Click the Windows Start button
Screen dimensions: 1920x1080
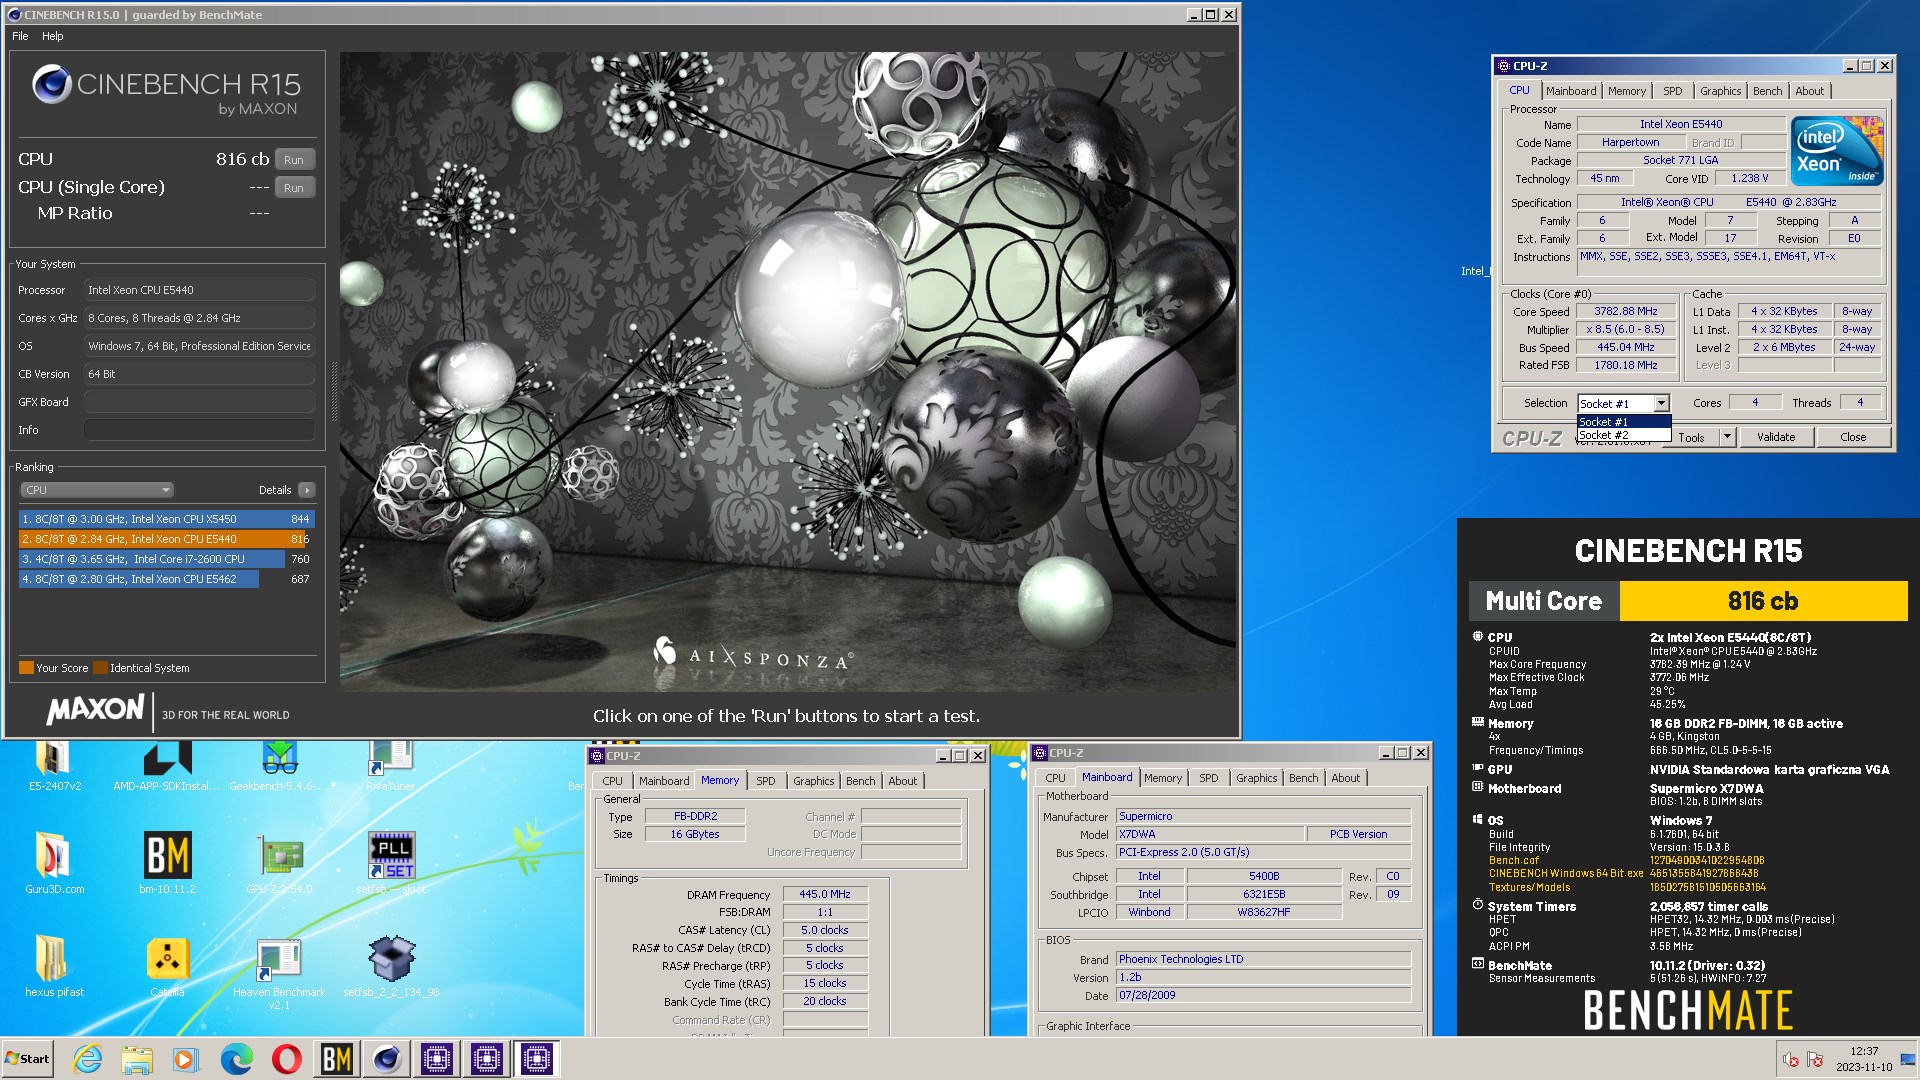click(x=27, y=1059)
